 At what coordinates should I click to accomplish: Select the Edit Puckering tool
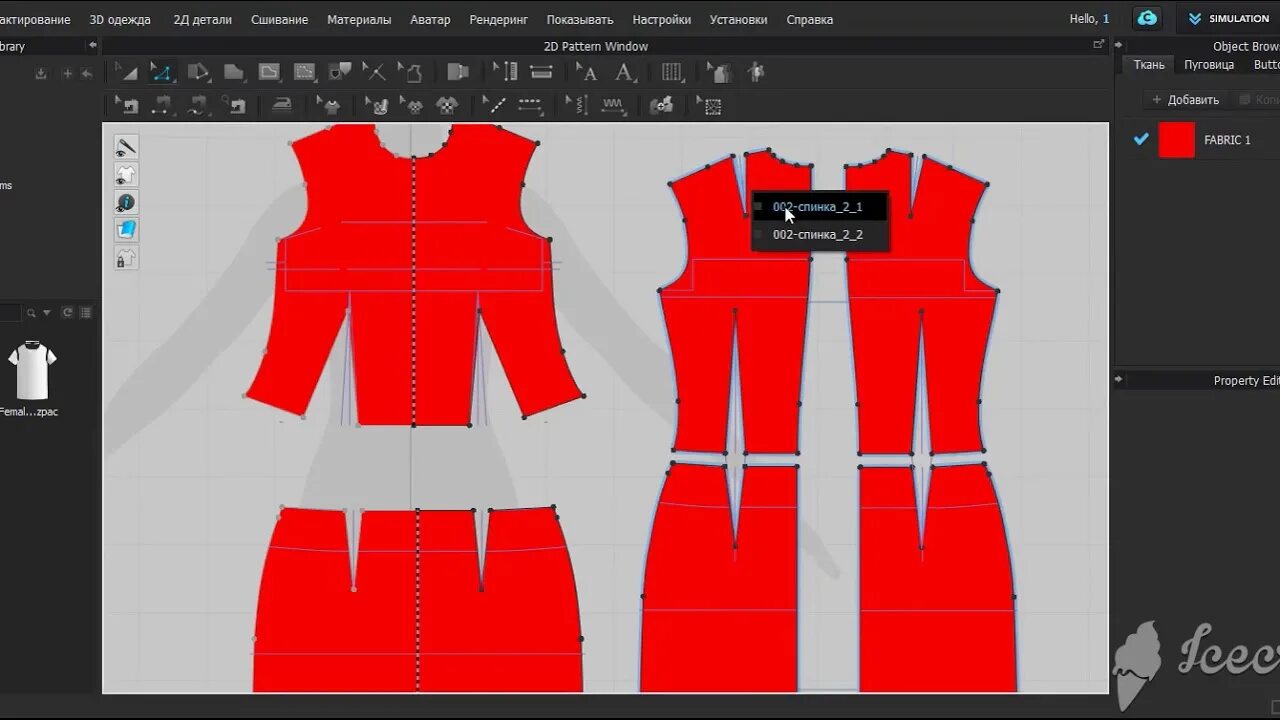(577, 105)
